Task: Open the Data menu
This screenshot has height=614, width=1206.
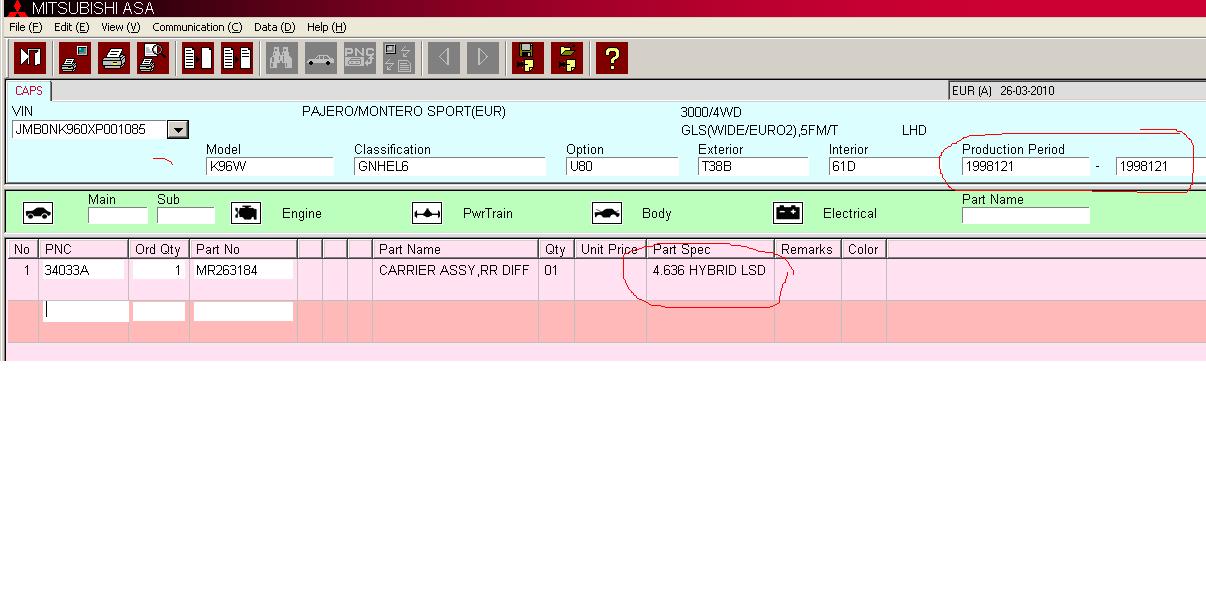Action: tap(274, 27)
